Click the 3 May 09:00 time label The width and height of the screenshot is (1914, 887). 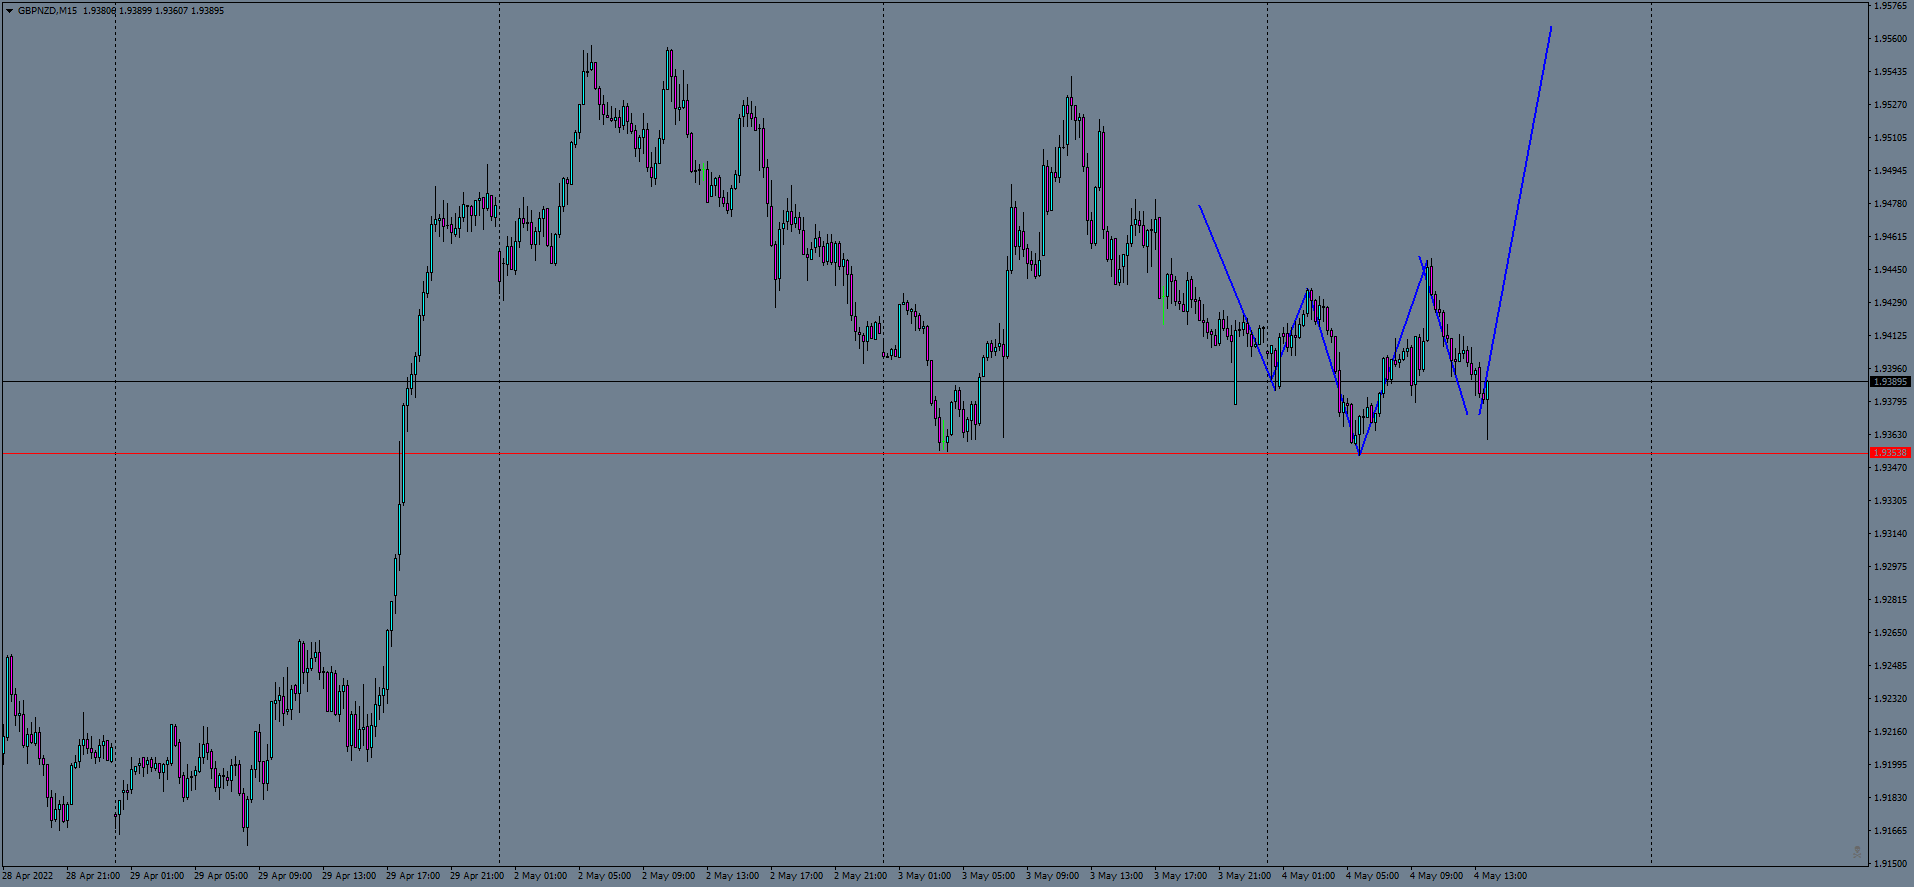1052,876
